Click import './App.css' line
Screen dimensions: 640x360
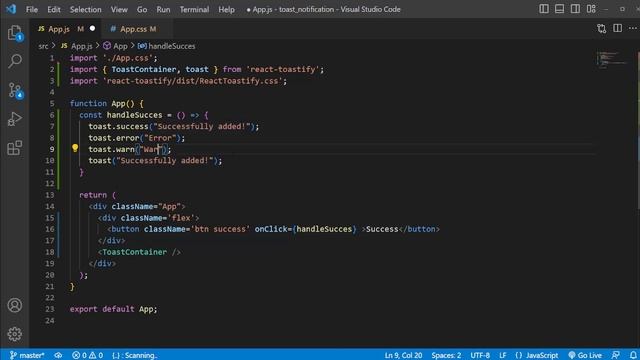(113, 58)
